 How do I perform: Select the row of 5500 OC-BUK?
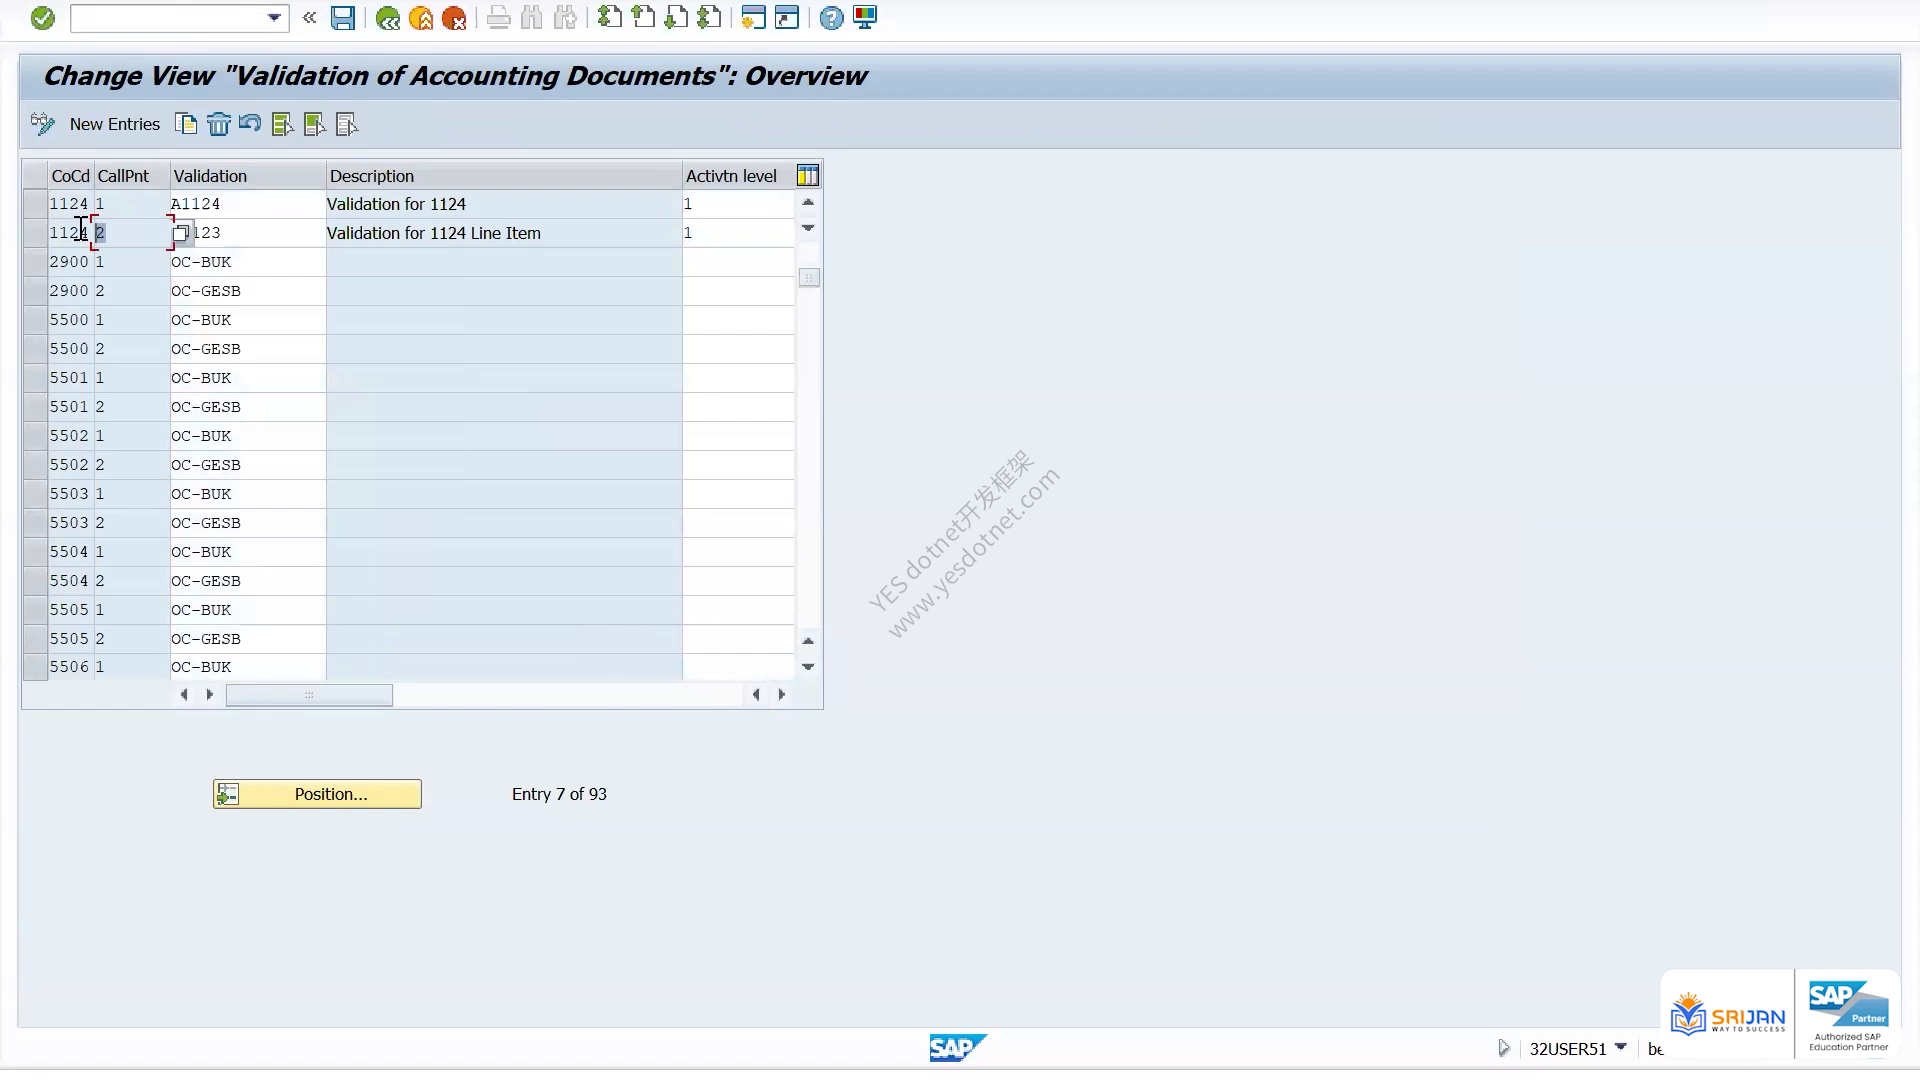(x=35, y=320)
